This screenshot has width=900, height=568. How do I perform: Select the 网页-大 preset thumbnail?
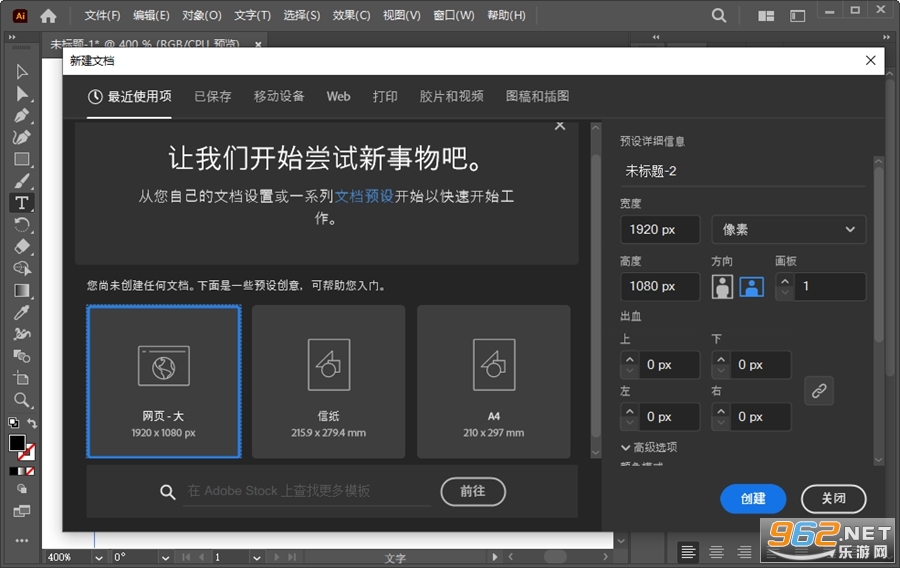[164, 382]
